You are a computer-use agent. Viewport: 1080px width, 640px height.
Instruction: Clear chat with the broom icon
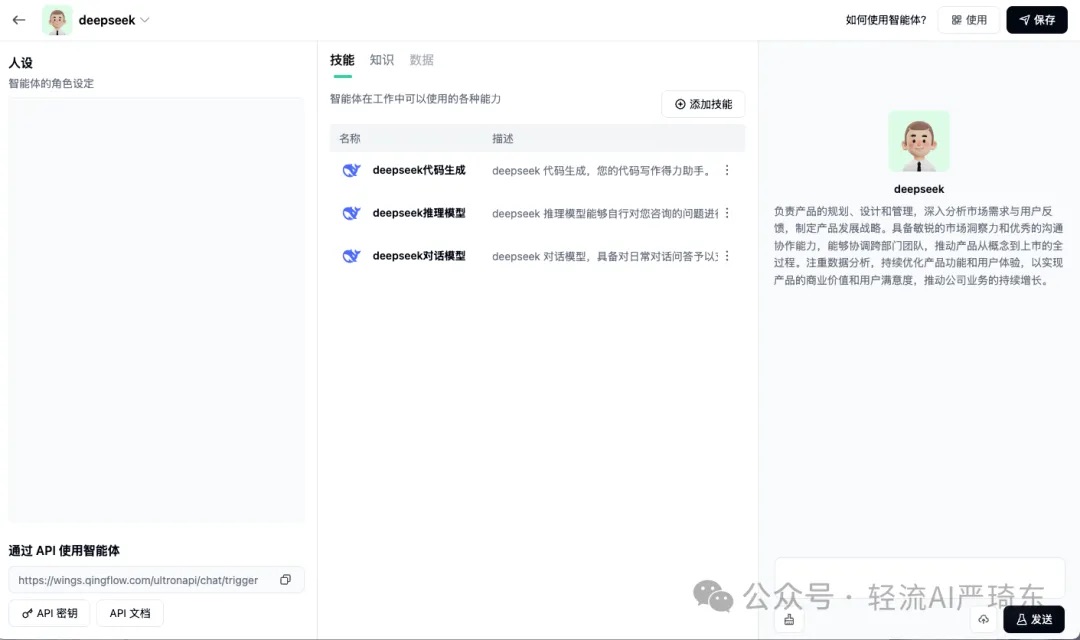click(789, 619)
